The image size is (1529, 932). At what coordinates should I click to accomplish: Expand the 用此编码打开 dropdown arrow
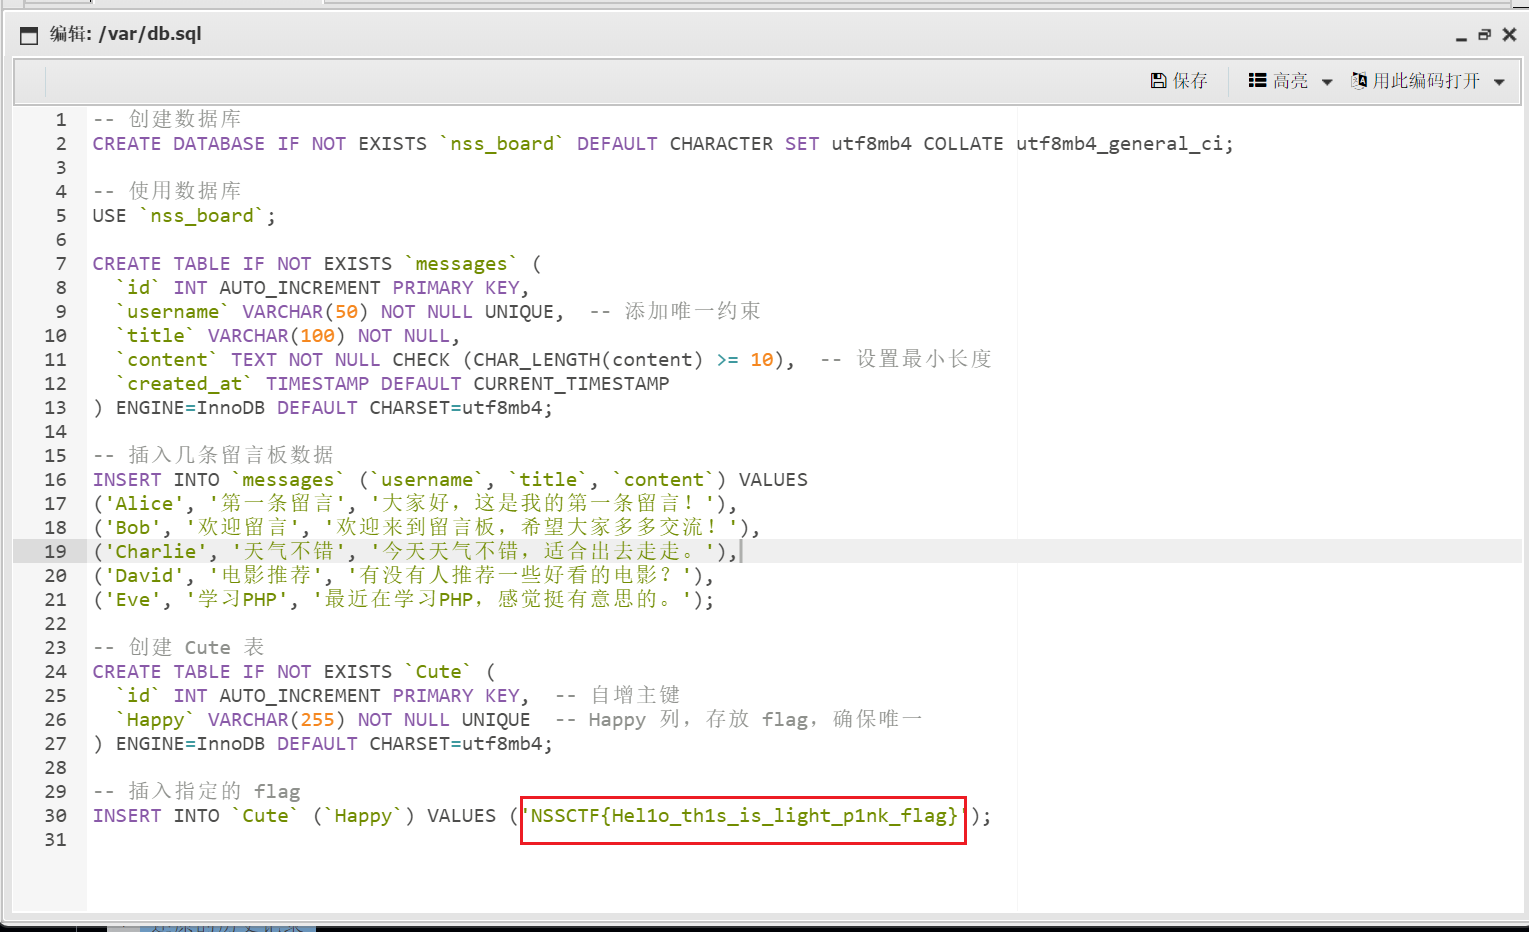1499,82
